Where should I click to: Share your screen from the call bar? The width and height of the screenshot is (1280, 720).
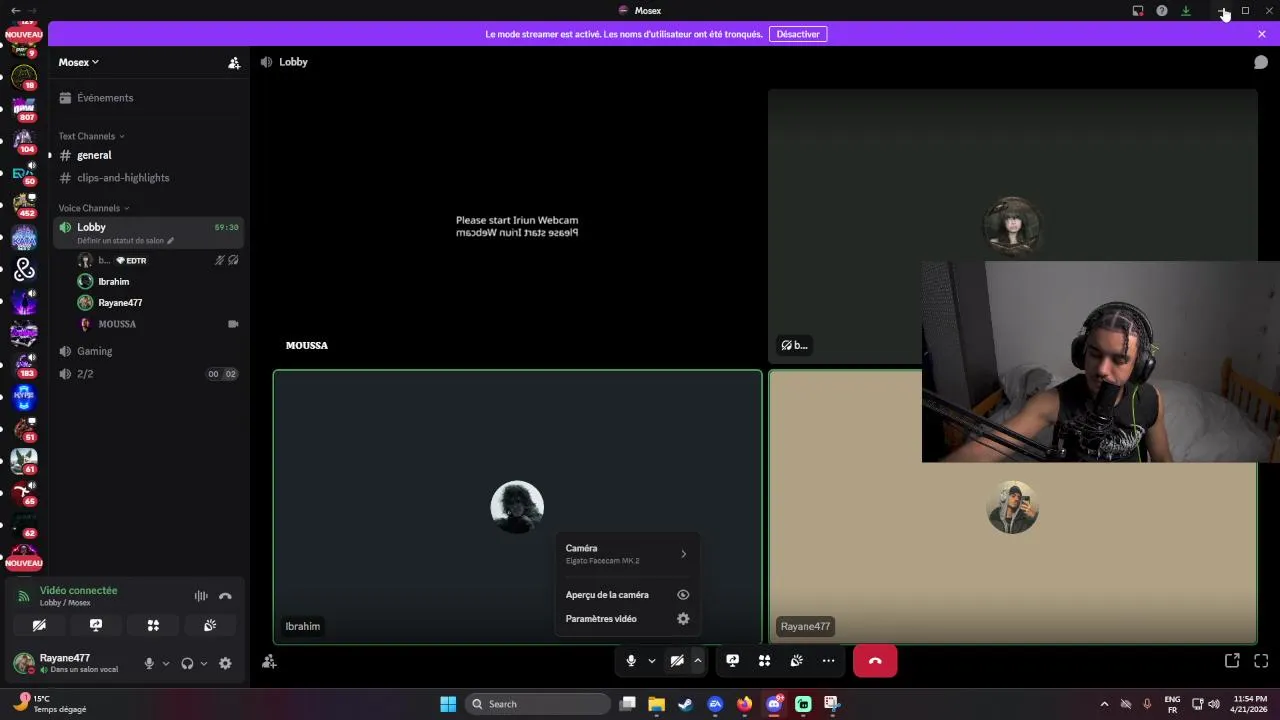[x=733, y=661]
